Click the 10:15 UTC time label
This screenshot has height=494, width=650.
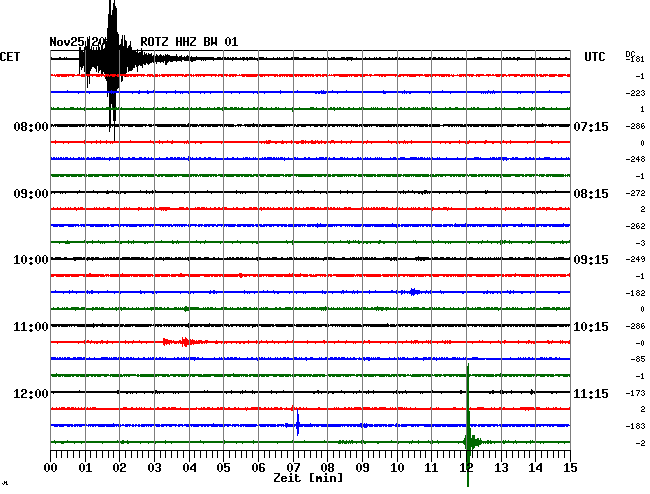pyautogui.click(x=591, y=327)
